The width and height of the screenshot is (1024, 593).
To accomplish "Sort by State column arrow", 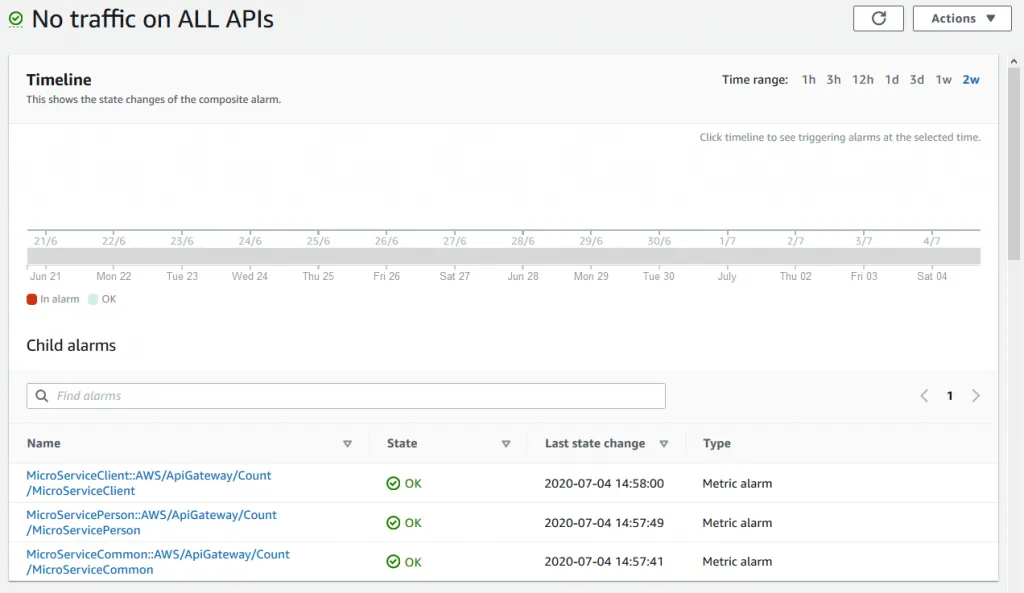I will click(506, 444).
